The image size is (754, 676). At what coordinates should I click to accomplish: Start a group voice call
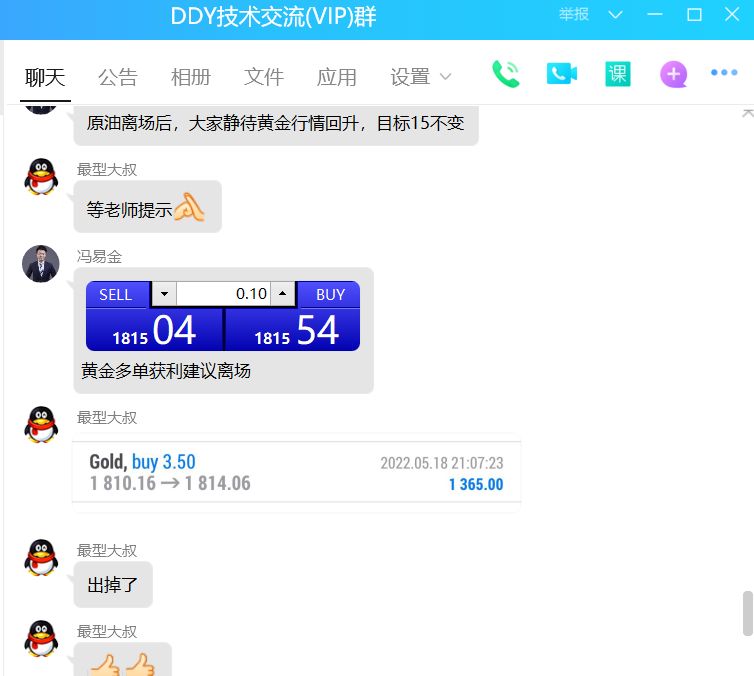coord(506,74)
